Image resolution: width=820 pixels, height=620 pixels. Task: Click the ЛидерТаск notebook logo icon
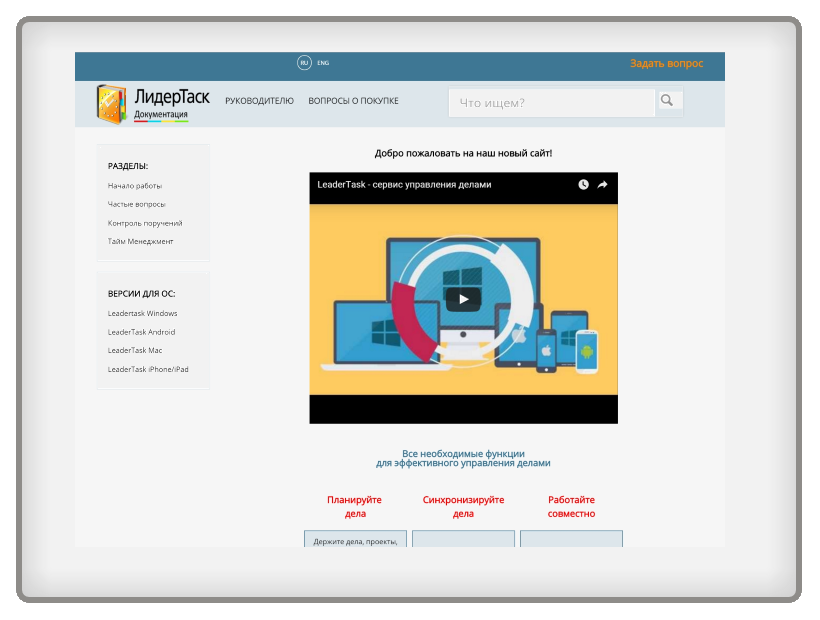pyautogui.click(x=111, y=104)
